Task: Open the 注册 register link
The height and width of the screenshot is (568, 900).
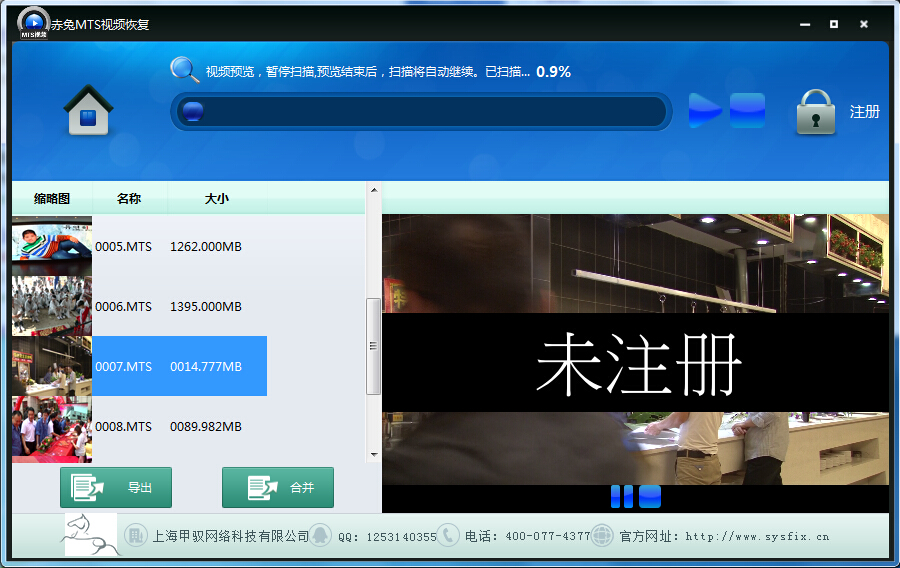Action: pos(864,112)
